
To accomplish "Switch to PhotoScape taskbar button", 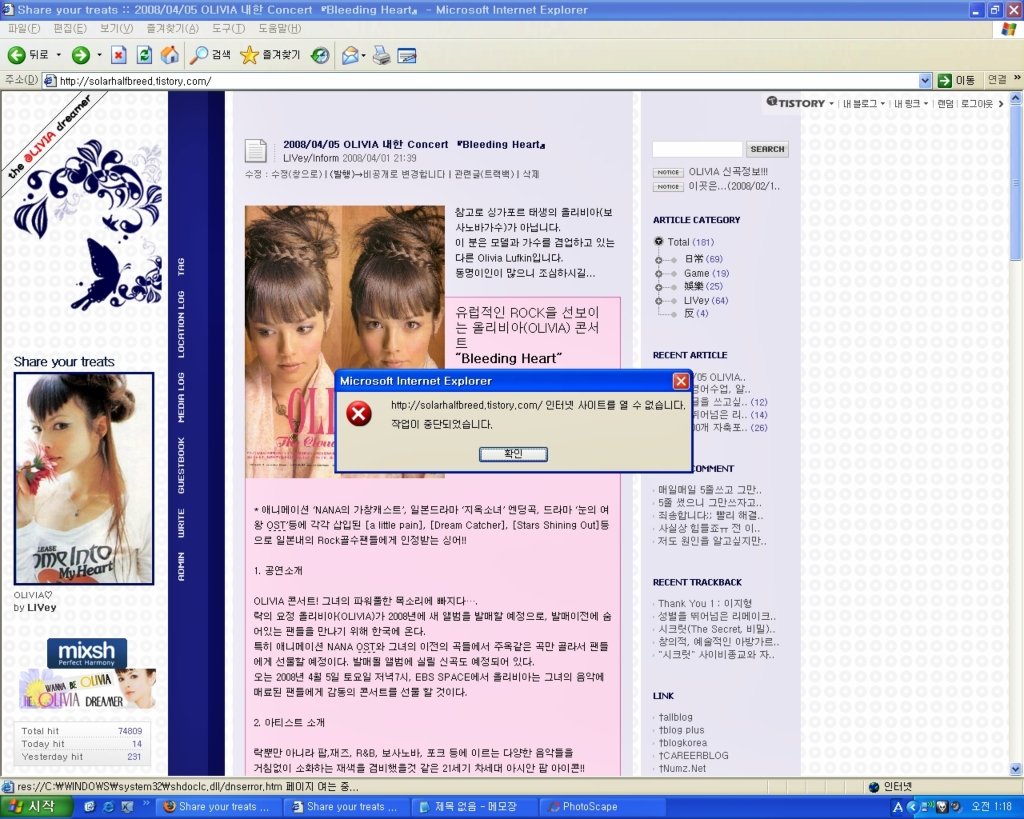I will (x=605, y=807).
